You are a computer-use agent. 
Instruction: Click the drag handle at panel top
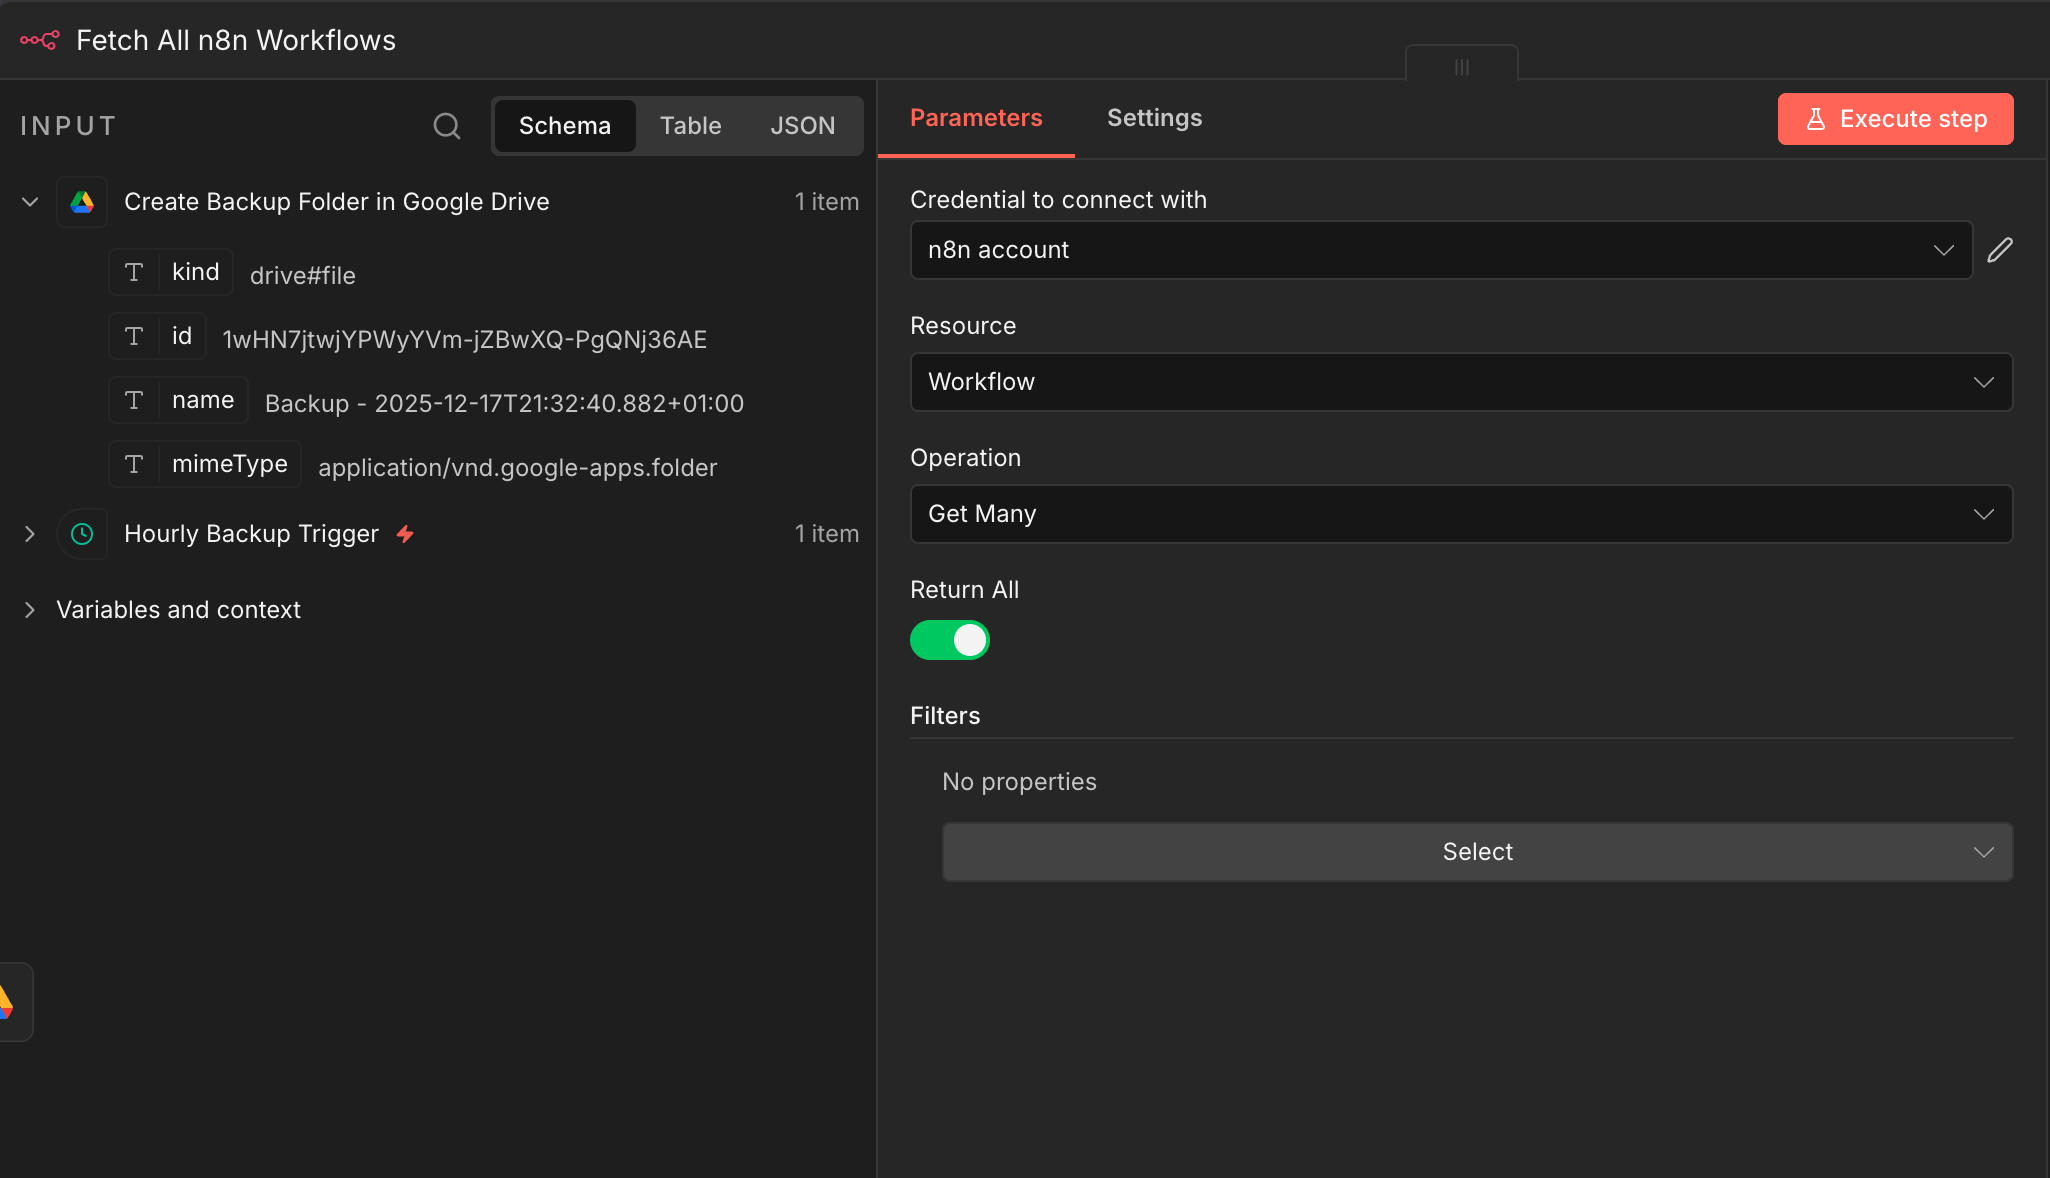click(x=1462, y=66)
